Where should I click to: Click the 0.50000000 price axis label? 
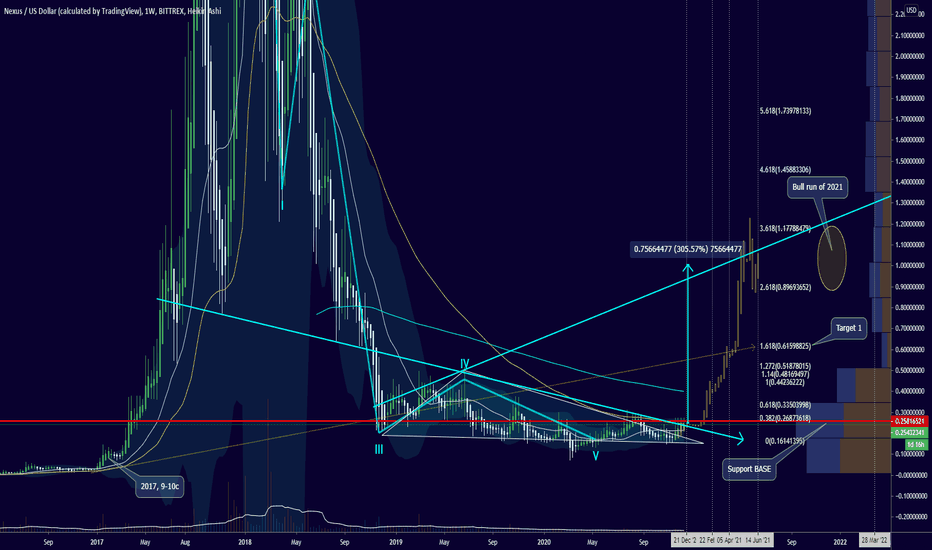(909, 370)
